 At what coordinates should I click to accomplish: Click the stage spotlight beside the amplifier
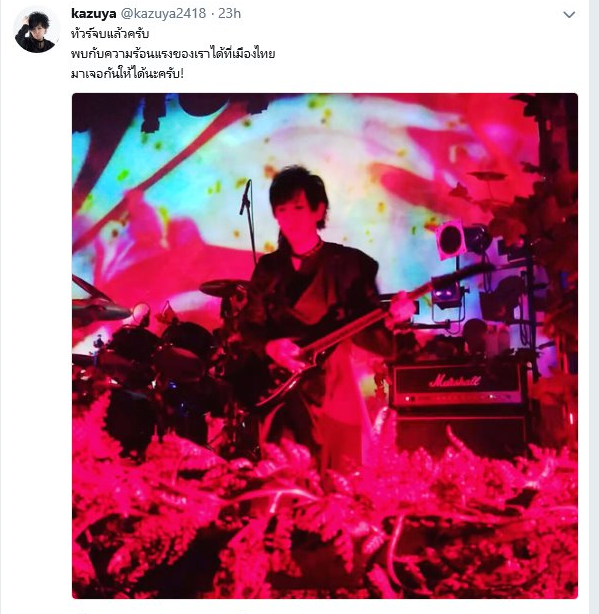point(450,240)
